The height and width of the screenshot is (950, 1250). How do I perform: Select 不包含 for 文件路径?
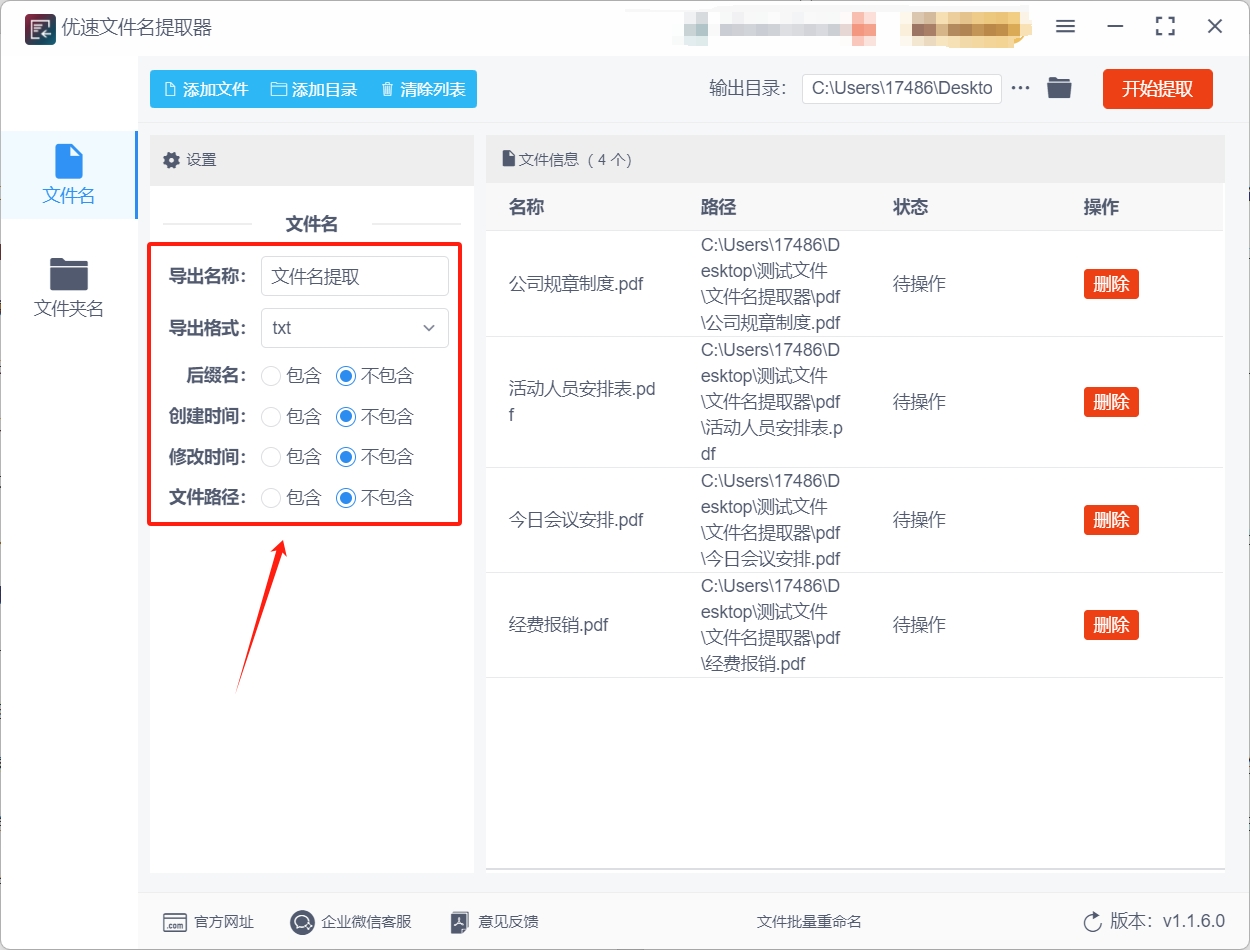click(346, 498)
